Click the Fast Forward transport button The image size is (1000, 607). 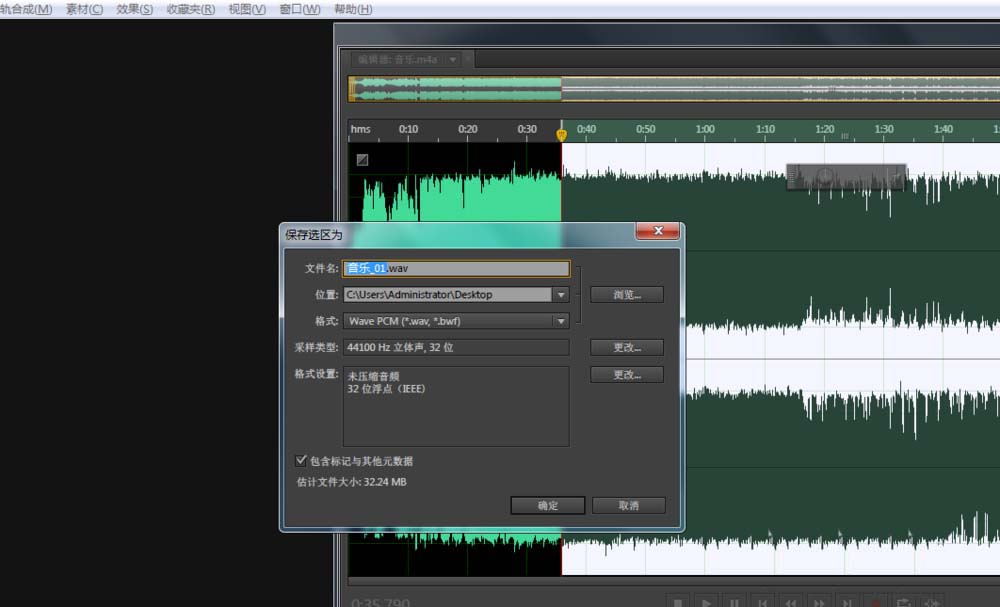(818, 602)
